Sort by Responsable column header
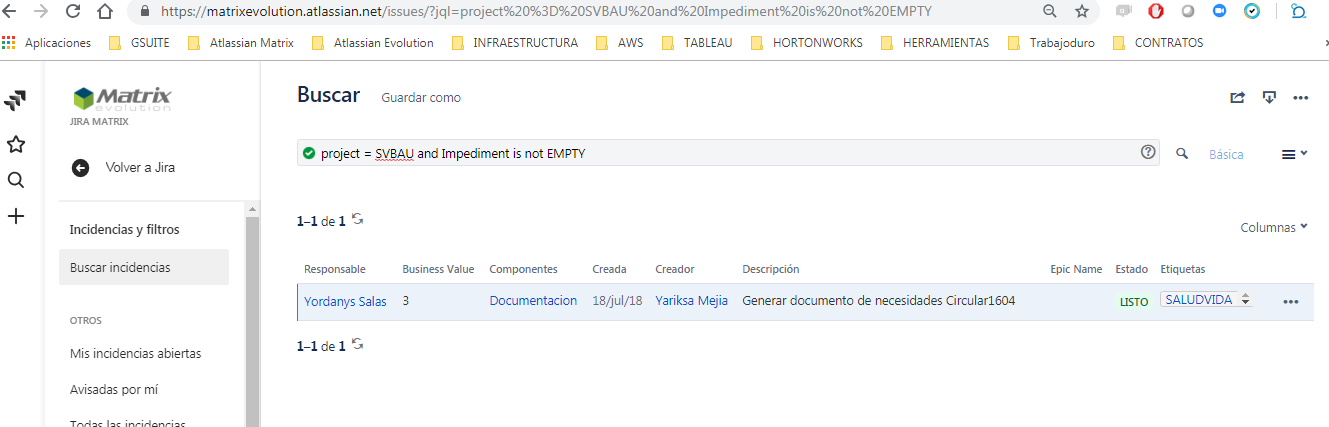The width and height of the screenshot is (1329, 427). (335, 269)
